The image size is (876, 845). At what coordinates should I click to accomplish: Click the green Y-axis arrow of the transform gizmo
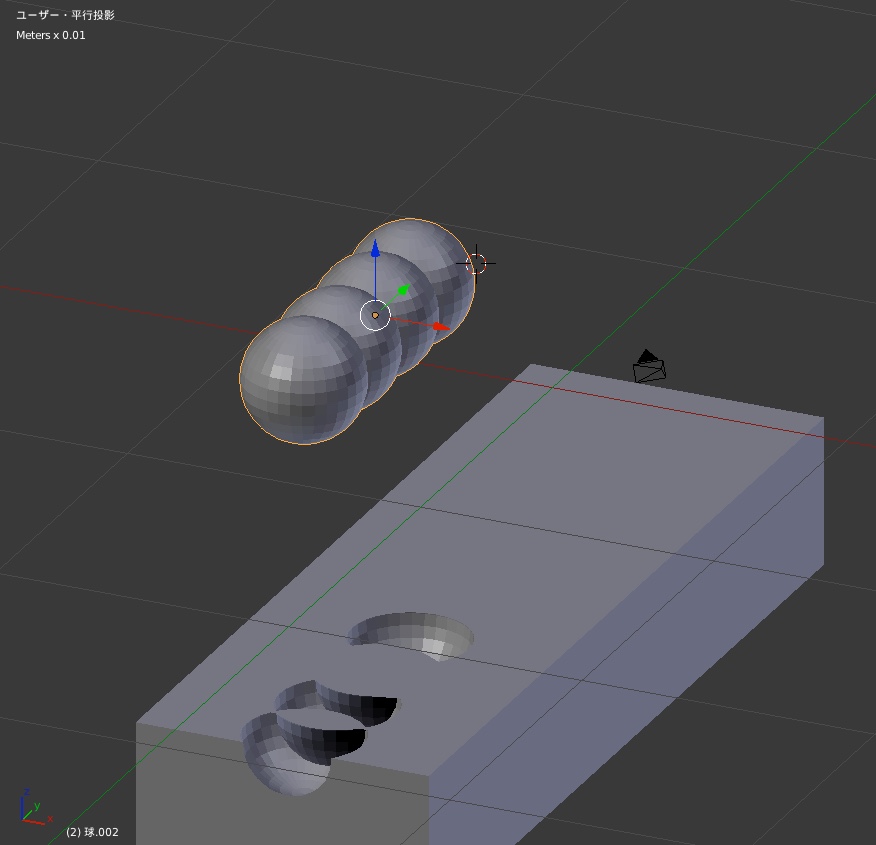pos(403,290)
